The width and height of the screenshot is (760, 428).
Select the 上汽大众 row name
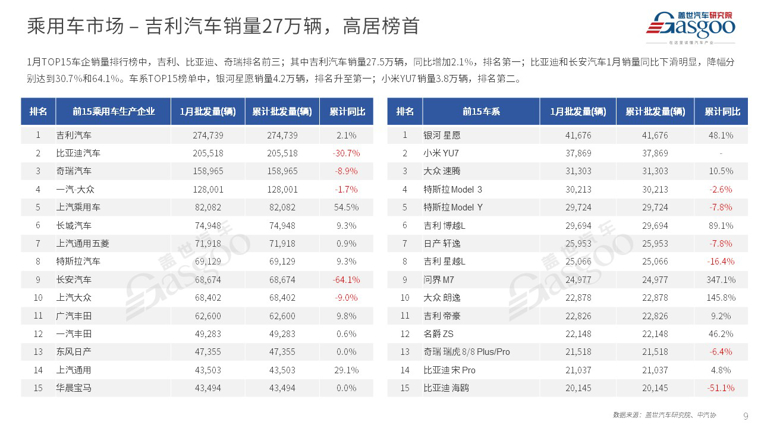click(74, 298)
